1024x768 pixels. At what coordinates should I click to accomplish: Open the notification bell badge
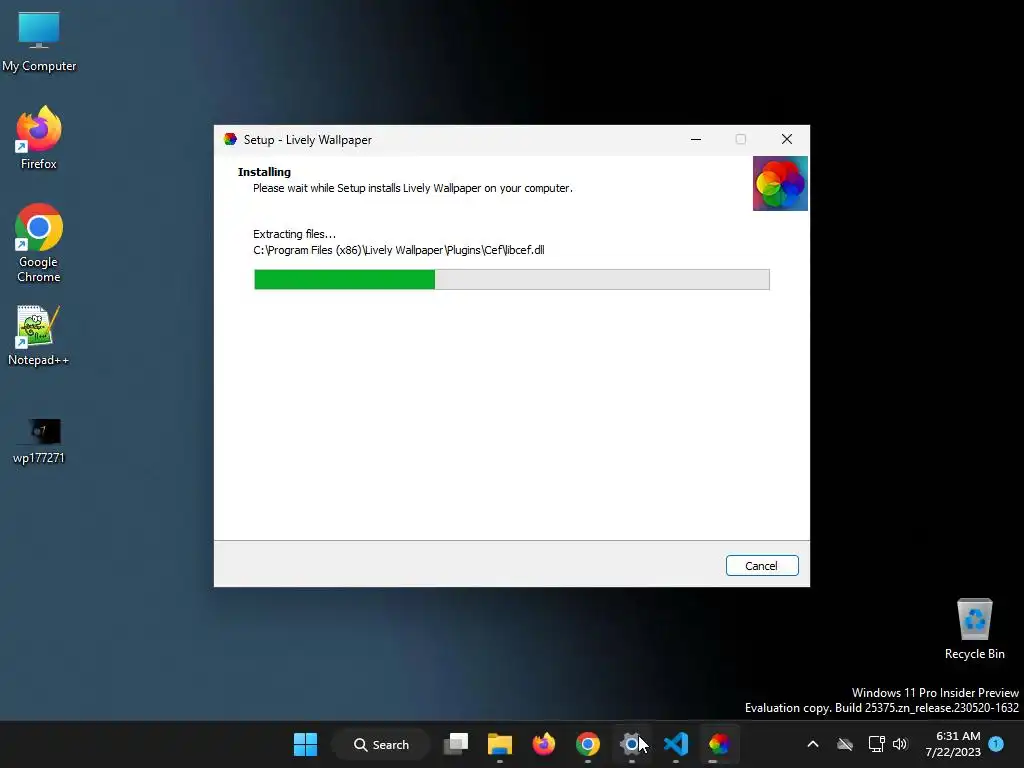[x=997, y=744]
